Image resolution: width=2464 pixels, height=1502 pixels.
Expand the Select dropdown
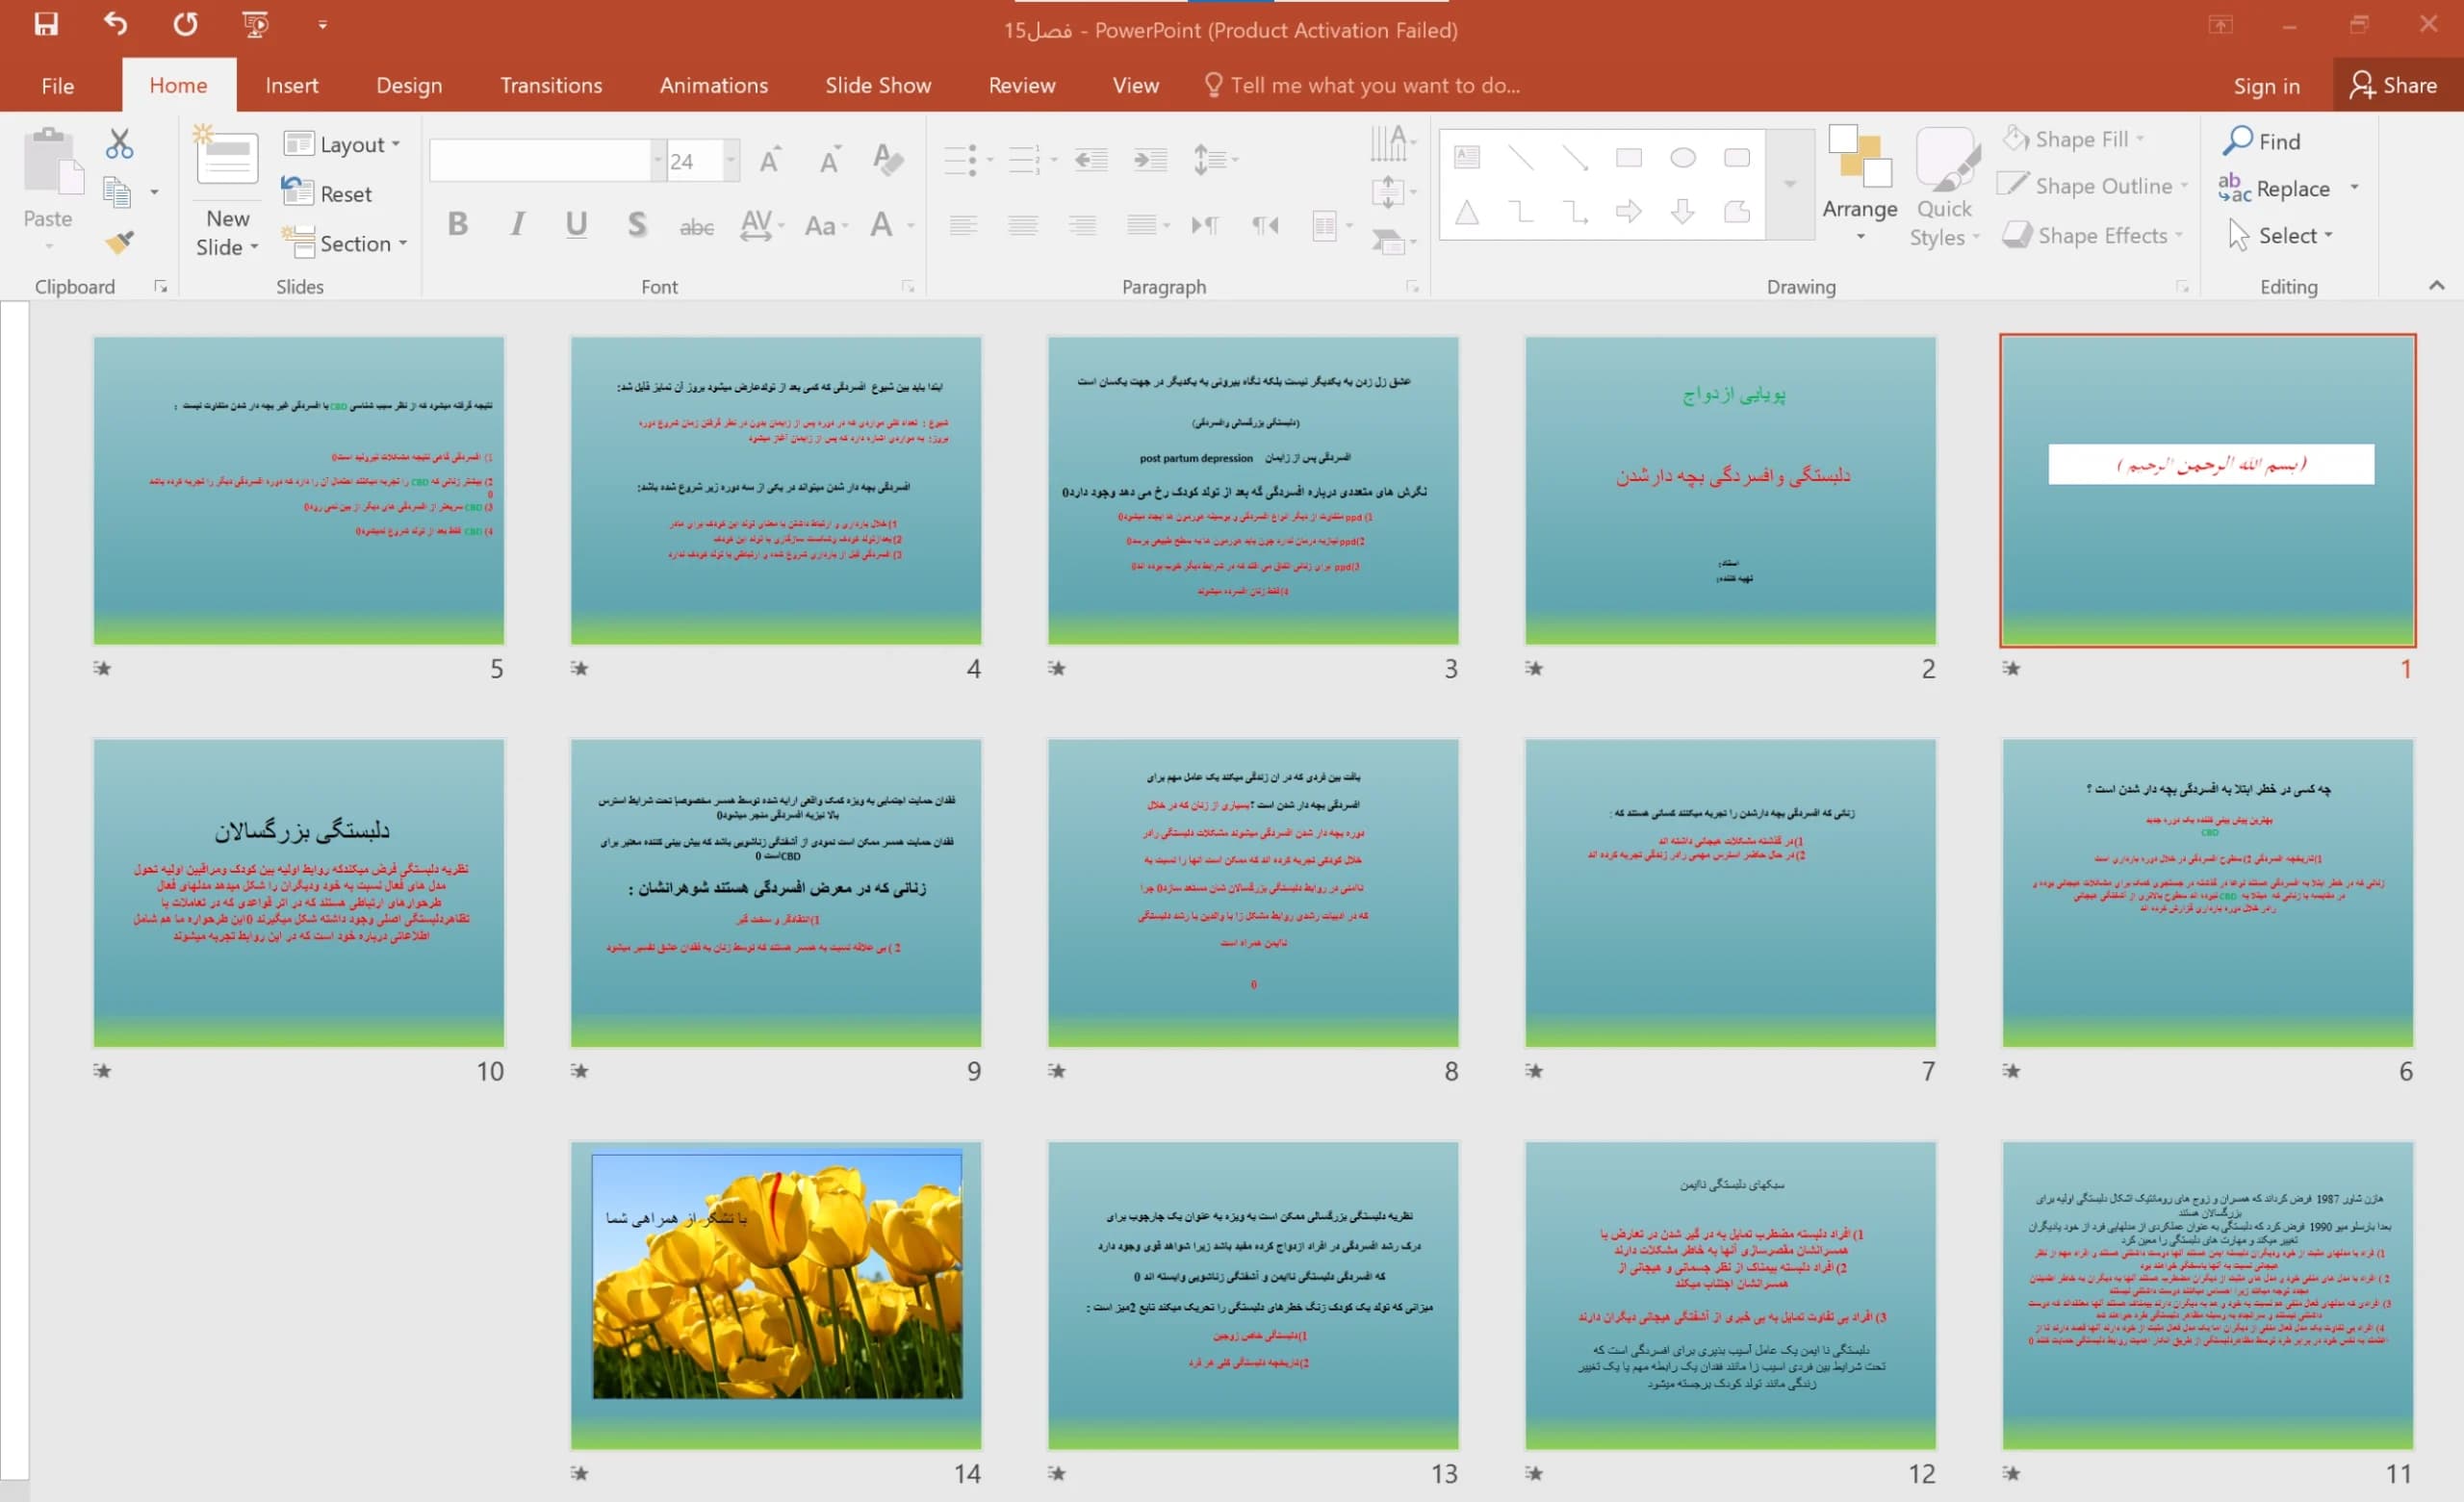point(2280,236)
